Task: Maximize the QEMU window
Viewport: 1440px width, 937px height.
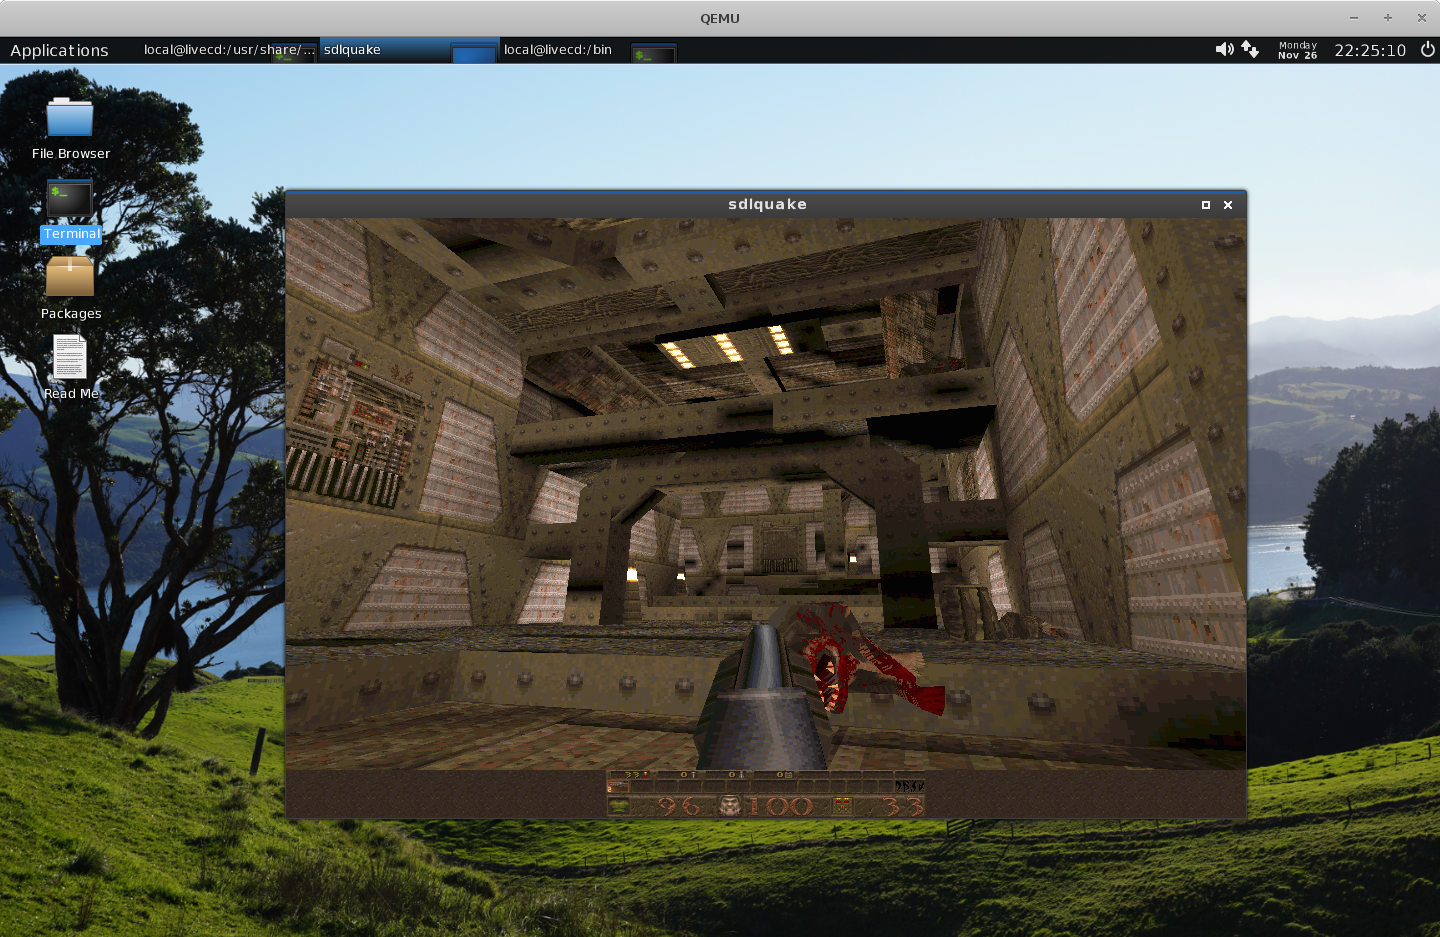Action: (1388, 18)
